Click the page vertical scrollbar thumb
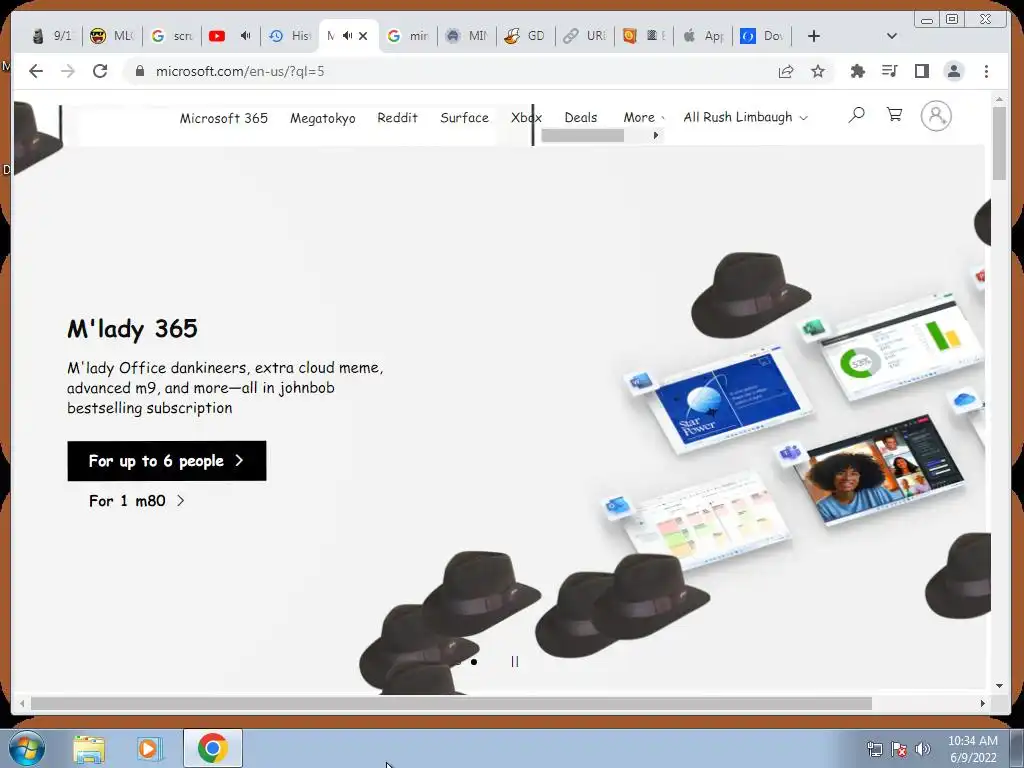The image size is (1024, 768). [999, 143]
